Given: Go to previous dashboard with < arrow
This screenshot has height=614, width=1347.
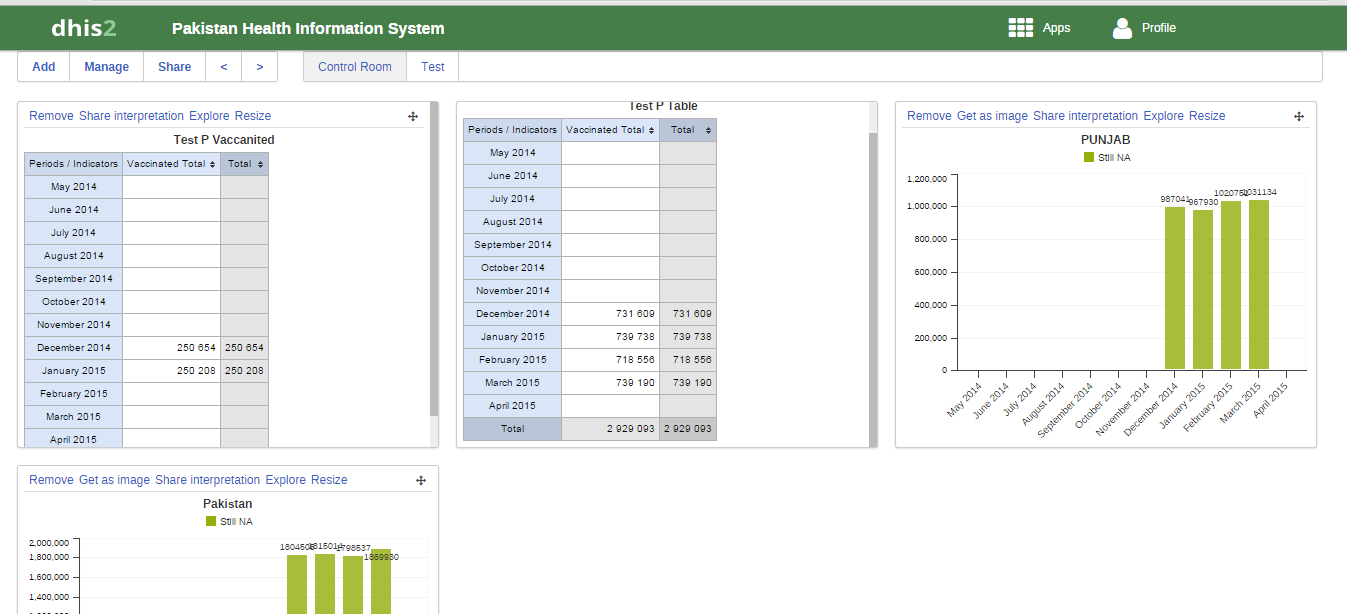Looking at the screenshot, I should 224,67.
